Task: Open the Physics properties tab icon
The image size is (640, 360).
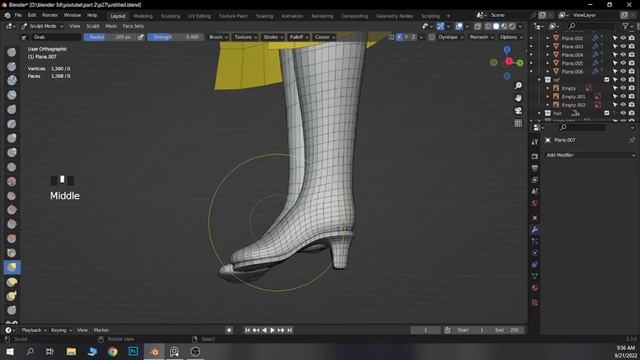Action: [x=535, y=253]
